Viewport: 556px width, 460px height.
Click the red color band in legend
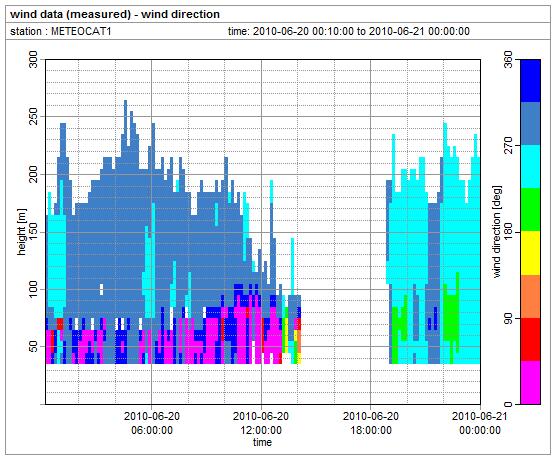click(530, 339)
